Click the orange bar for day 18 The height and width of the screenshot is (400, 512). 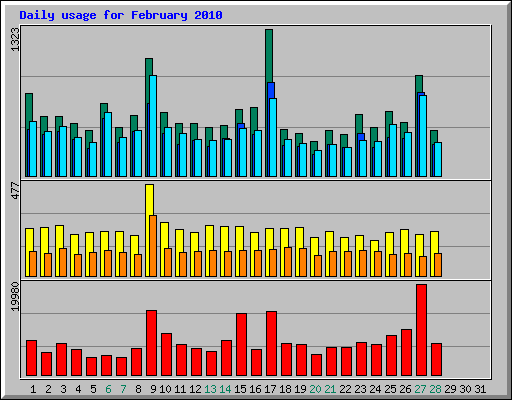point(288,262)
